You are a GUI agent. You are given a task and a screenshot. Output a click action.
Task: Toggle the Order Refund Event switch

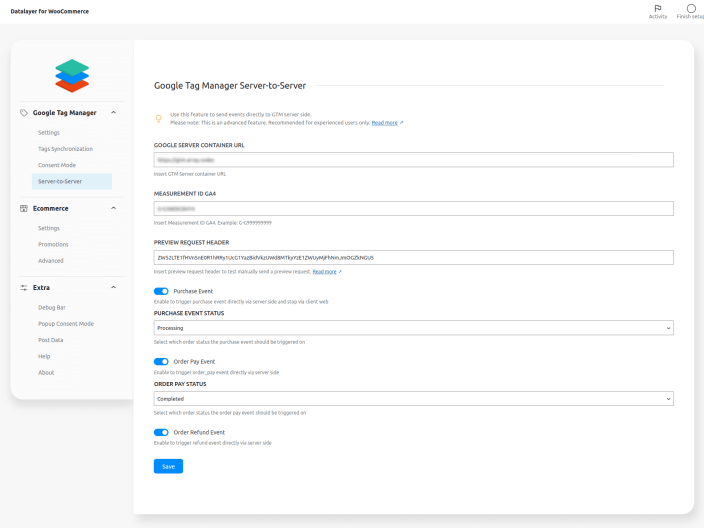(161, 433)
